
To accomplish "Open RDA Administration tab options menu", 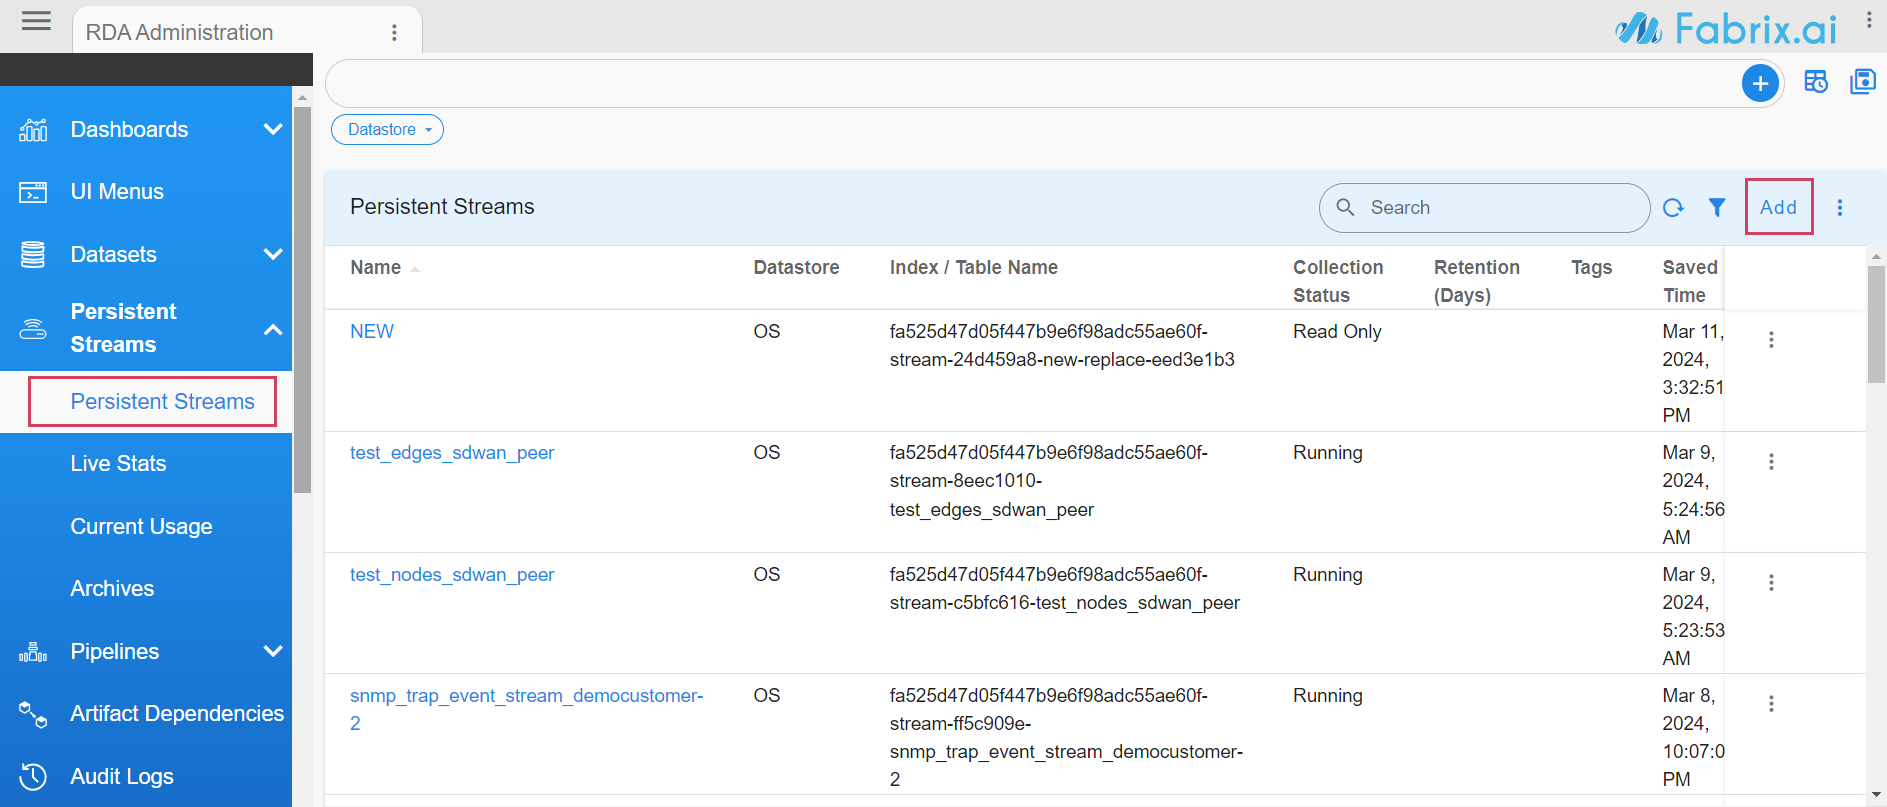I will (x=394, y=33).
